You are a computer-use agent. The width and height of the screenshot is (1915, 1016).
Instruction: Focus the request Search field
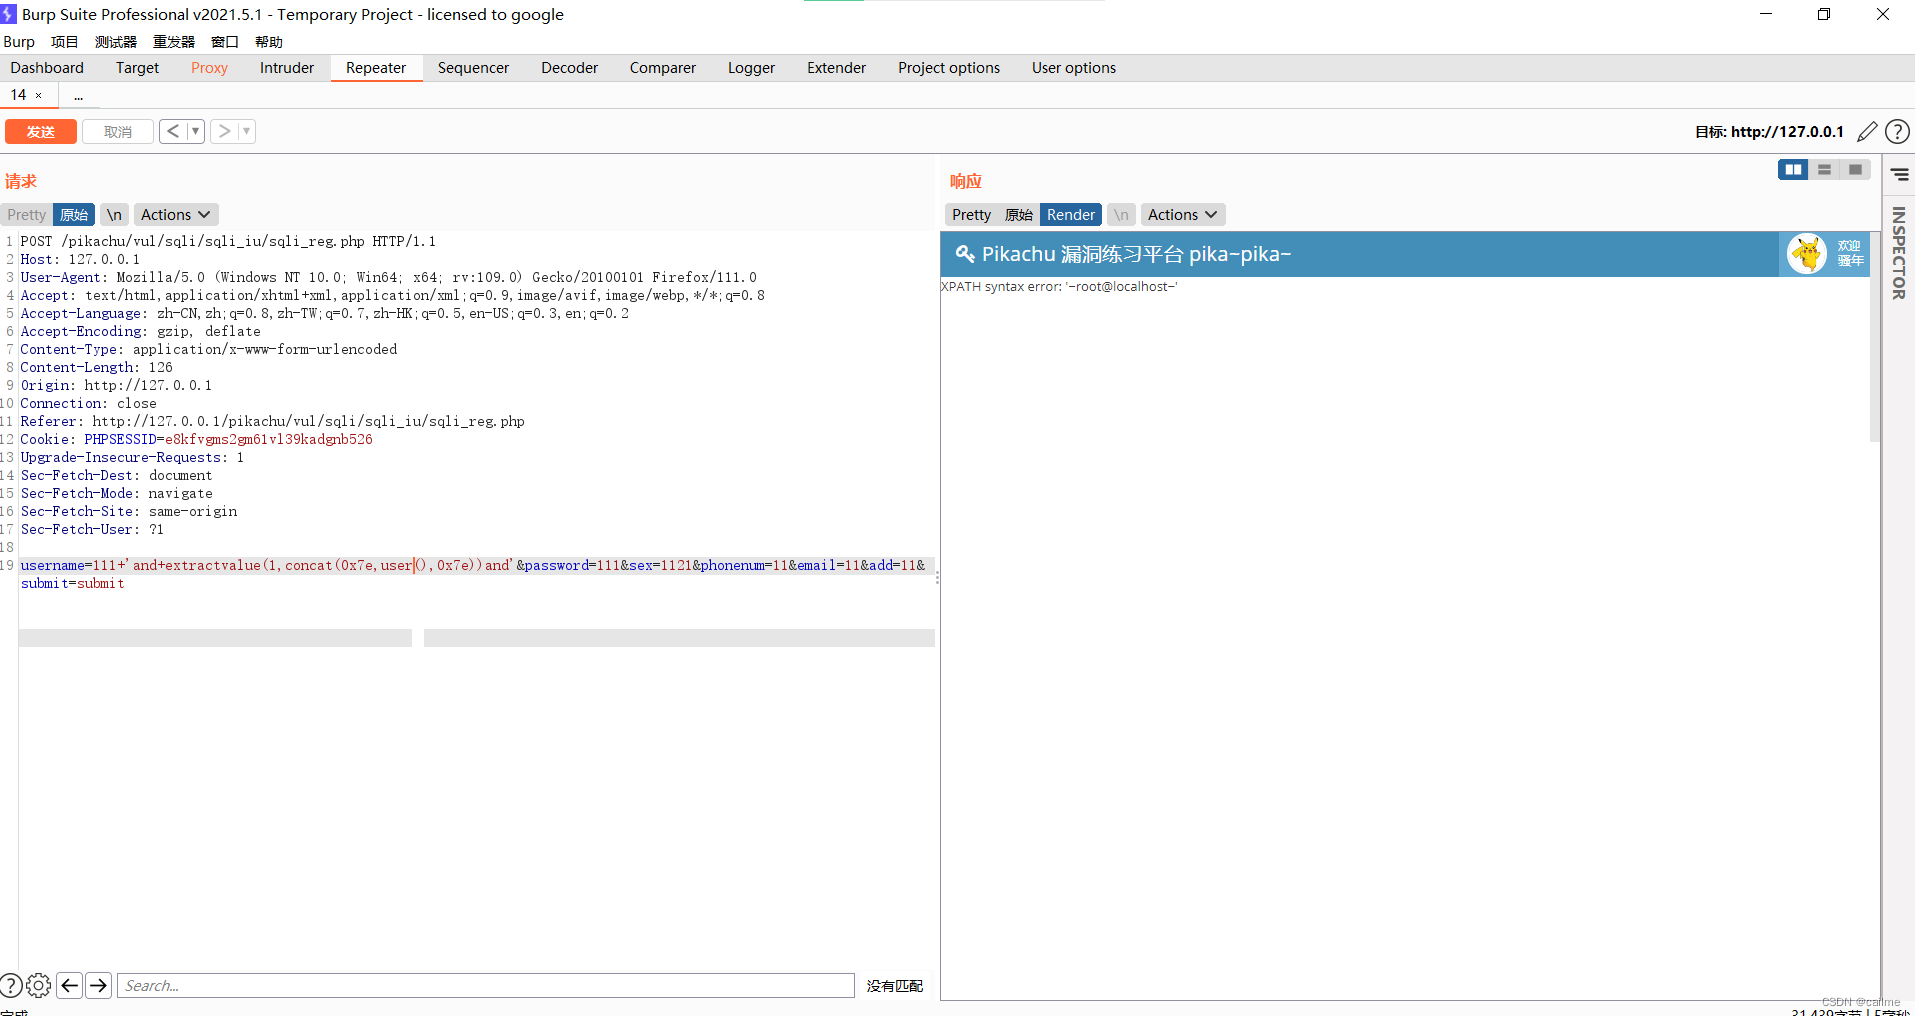click(x=486, y=986)
